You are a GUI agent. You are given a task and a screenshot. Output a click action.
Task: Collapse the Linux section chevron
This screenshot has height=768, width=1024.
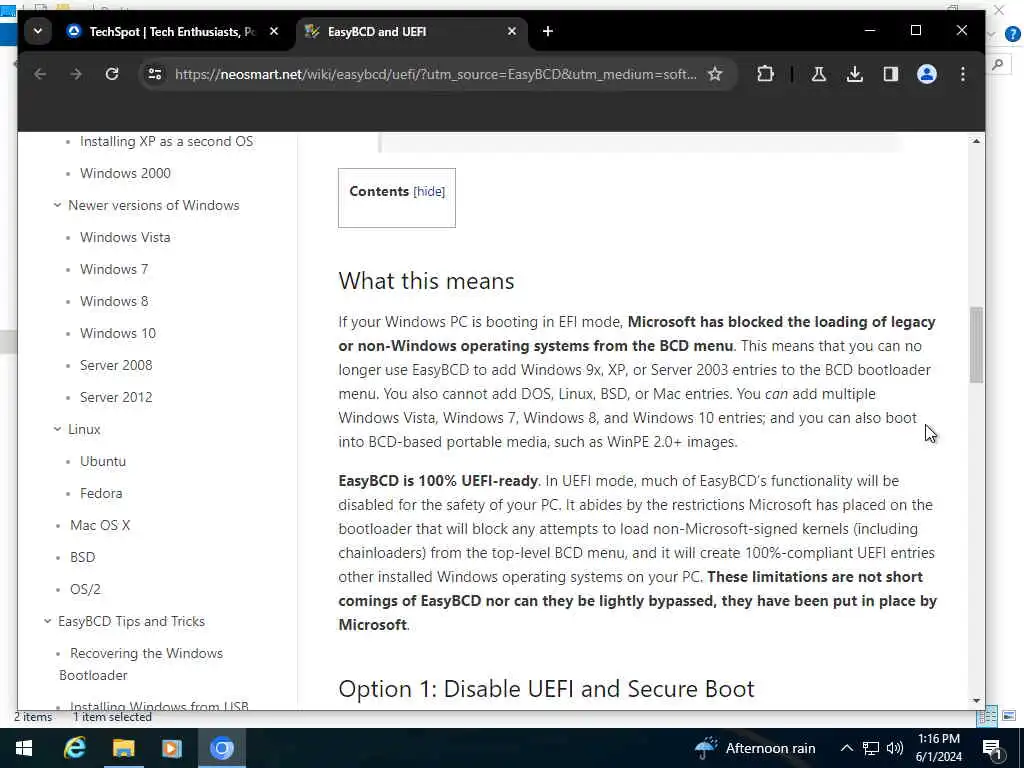pyautogui.click(x=57, y=429)
